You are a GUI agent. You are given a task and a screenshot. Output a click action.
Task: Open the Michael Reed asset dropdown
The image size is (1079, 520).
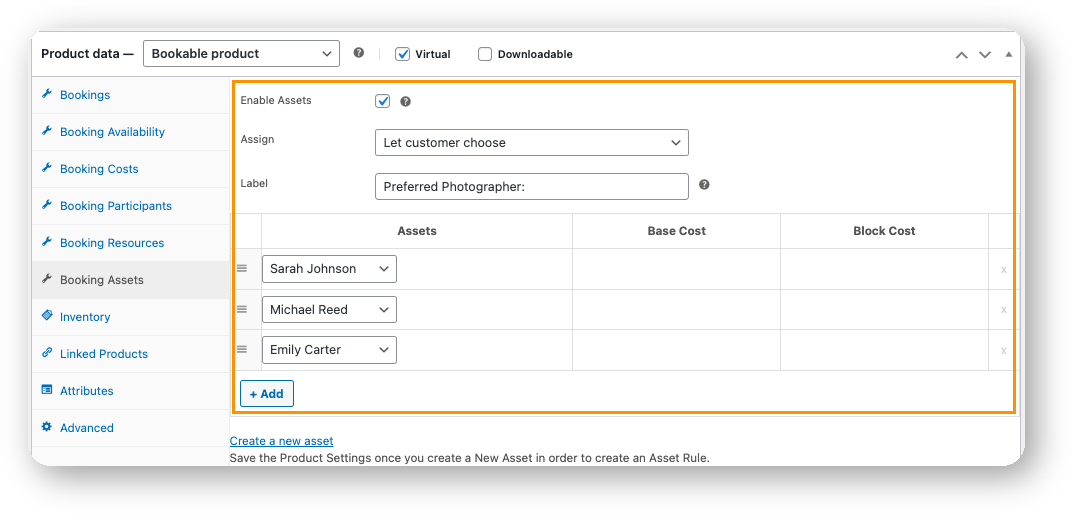[x=329, y=310]
